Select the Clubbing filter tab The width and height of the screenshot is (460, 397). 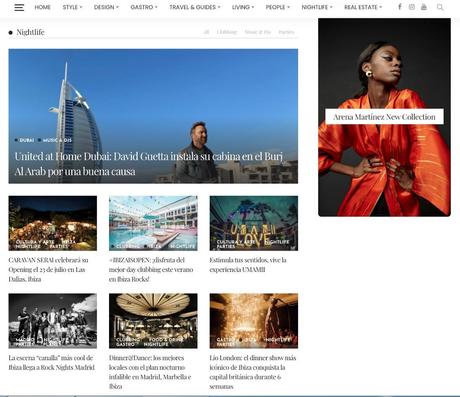227,32
